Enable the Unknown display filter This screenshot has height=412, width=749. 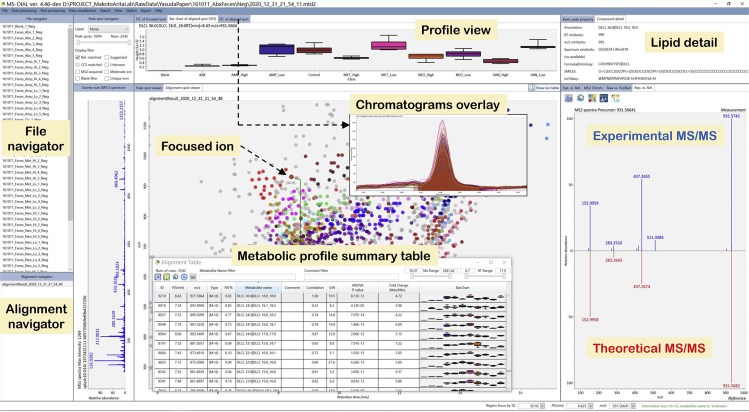[x=107, y=64]
